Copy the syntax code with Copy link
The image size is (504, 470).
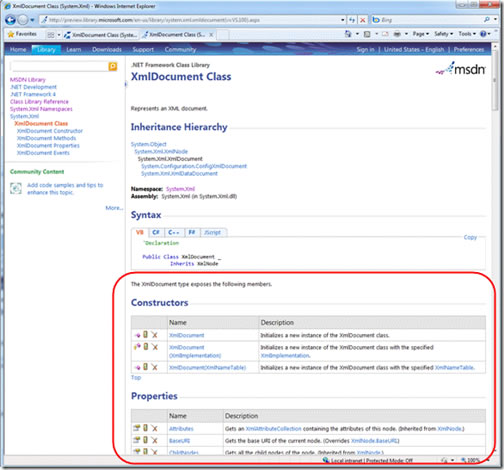tap(470, 237)
